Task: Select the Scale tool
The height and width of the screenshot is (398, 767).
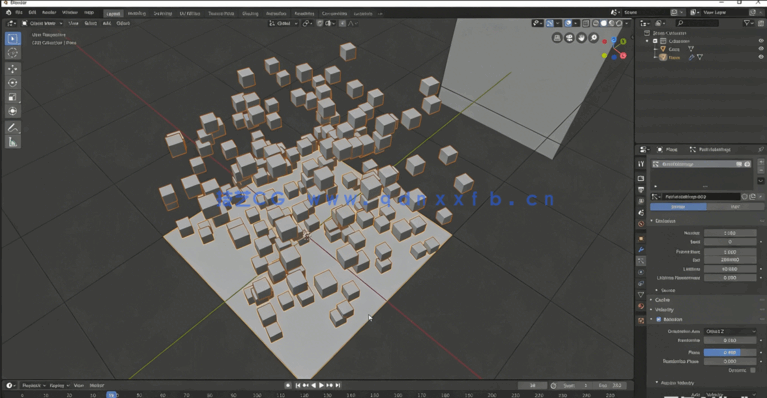Action: click(x=13, y=97)
